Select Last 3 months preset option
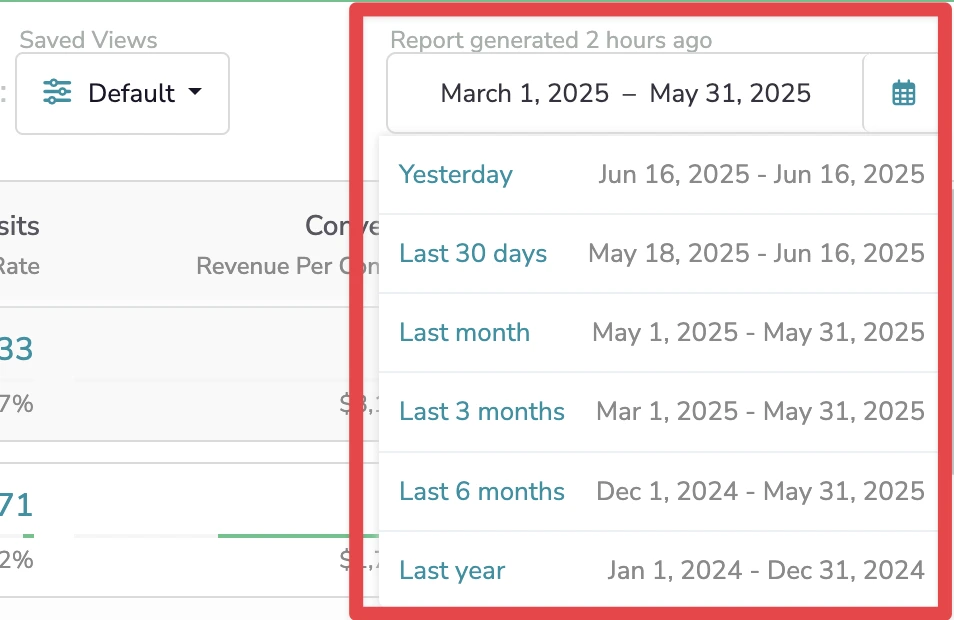The width and height of the screenshot is (954, 620). [x=482, y=411]
